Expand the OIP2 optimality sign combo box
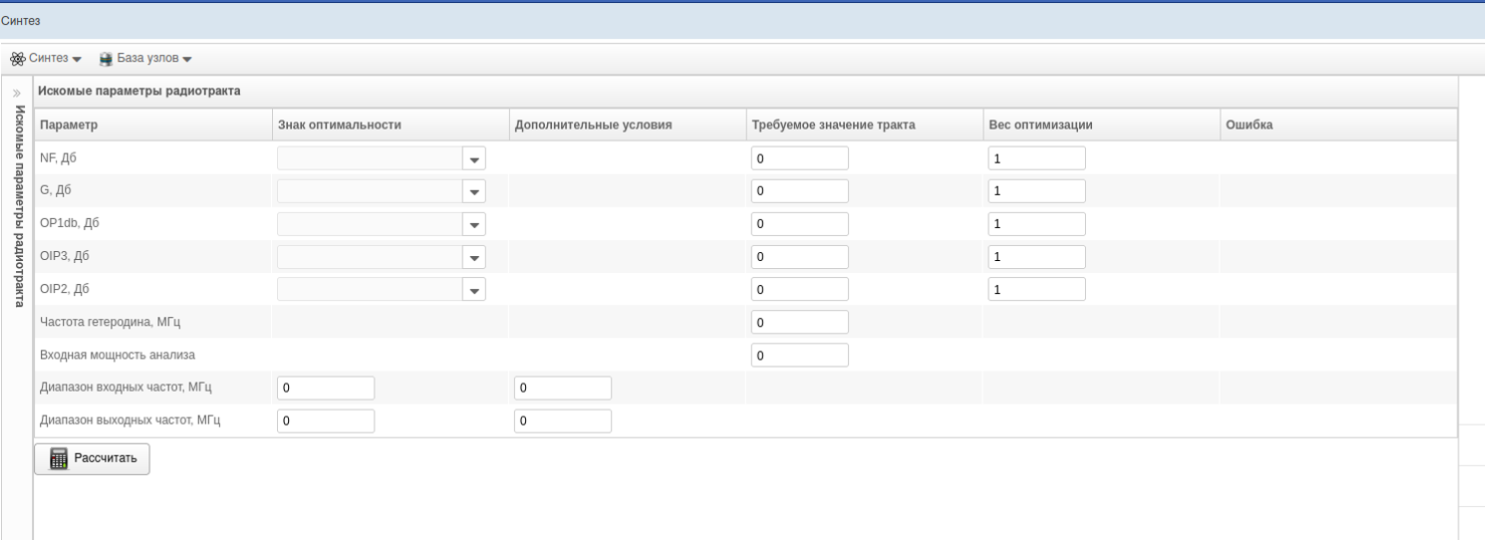Screen dimensions: 1485x540 (474, 291)
